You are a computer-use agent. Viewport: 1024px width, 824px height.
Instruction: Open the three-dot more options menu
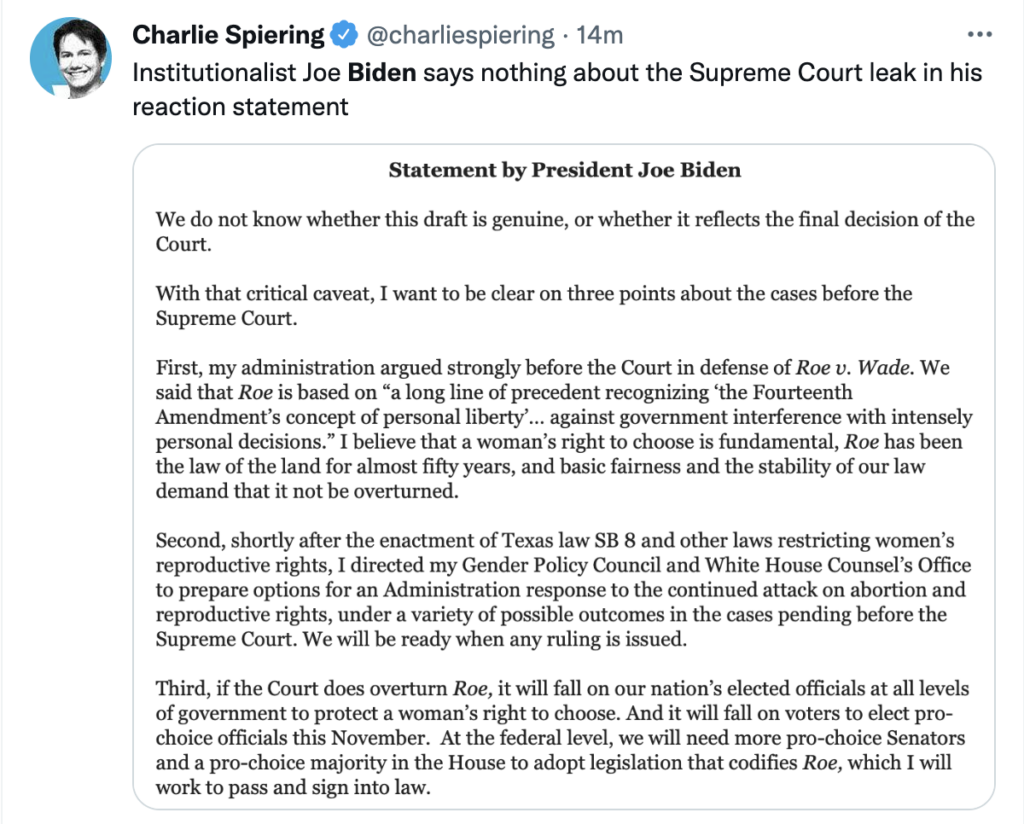pyautogui.click(x=979, y=34)
